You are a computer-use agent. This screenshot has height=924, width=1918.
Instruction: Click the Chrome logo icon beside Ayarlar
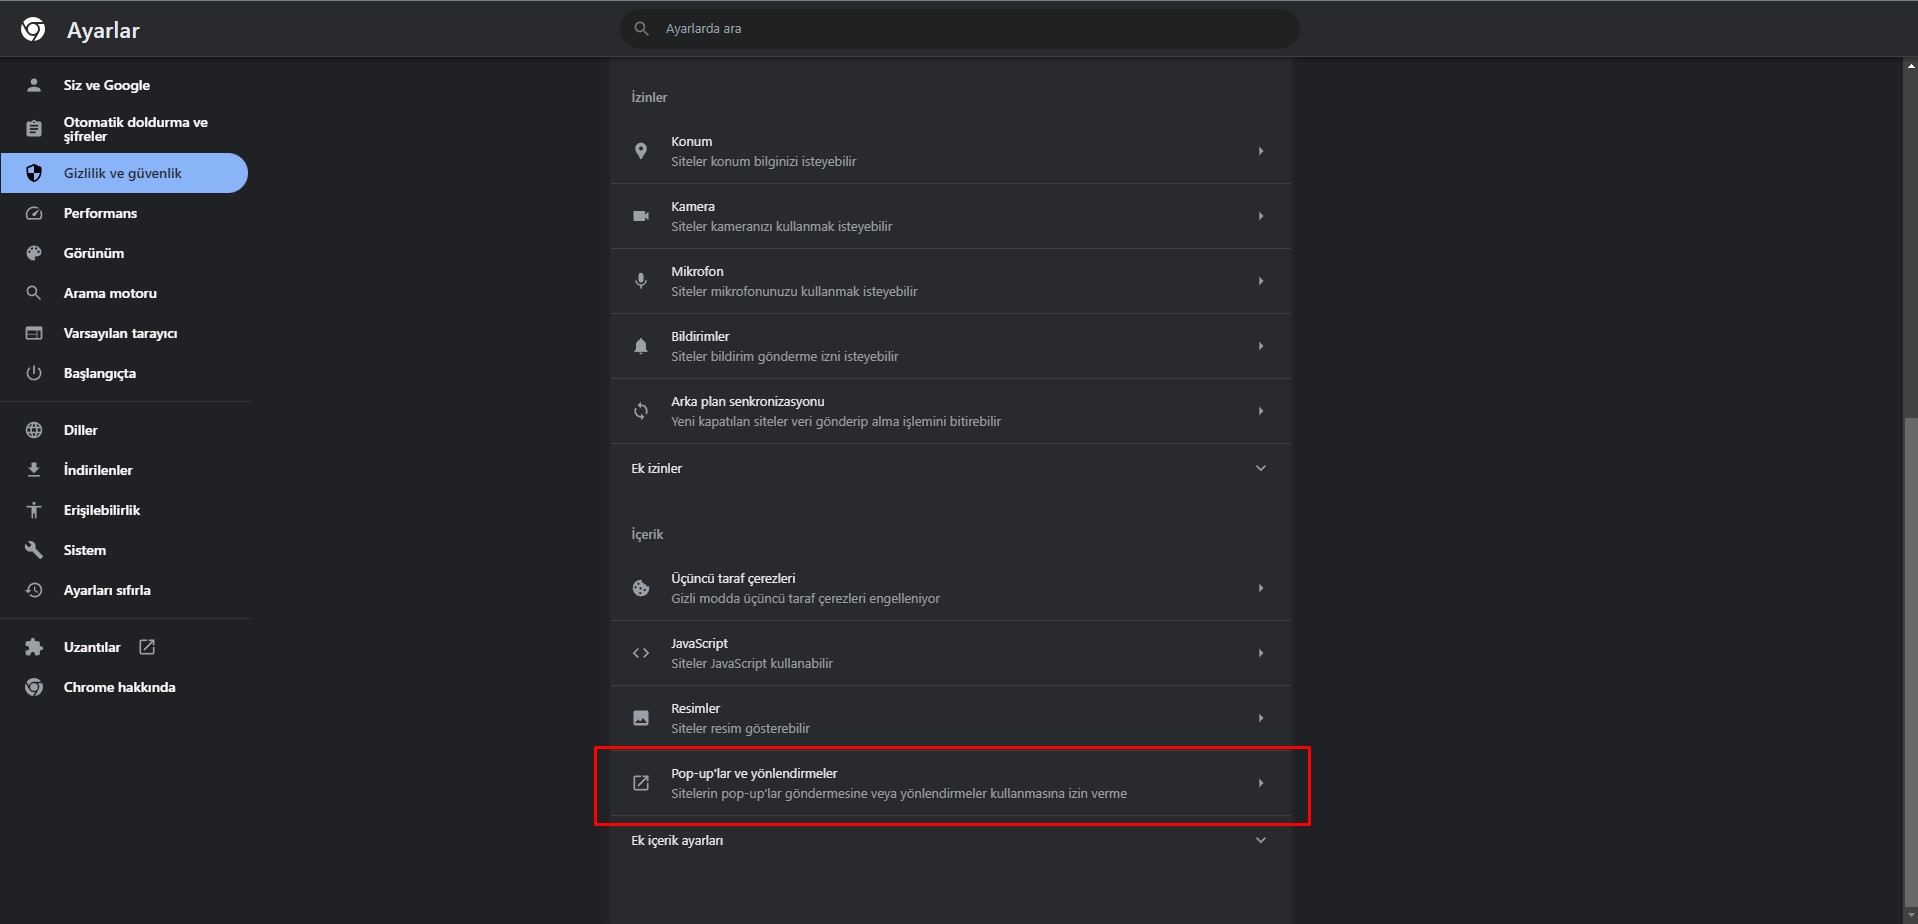click(x=33, y=30)
